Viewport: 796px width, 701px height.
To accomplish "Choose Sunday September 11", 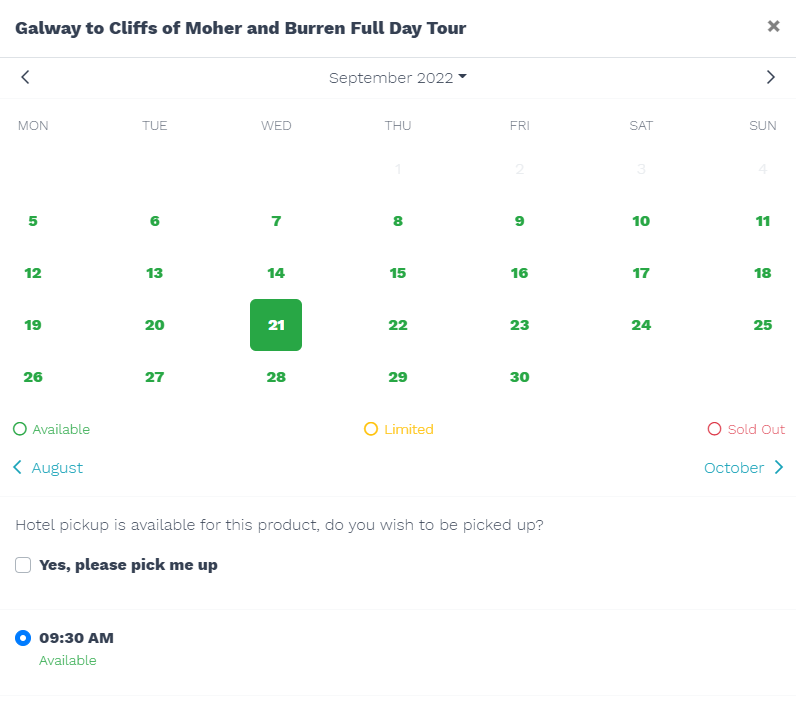I will coord(762,221).
